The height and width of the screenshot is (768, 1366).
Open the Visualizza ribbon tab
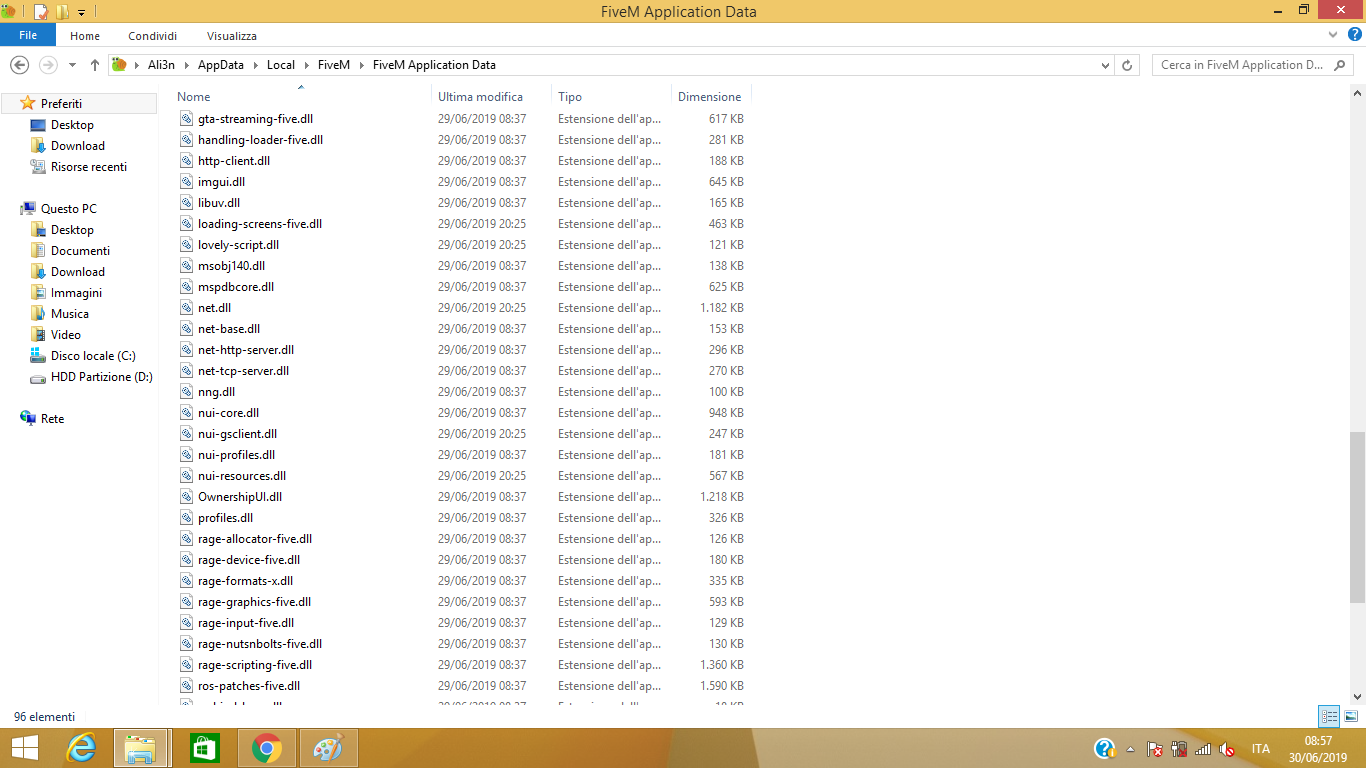point(232,35)
